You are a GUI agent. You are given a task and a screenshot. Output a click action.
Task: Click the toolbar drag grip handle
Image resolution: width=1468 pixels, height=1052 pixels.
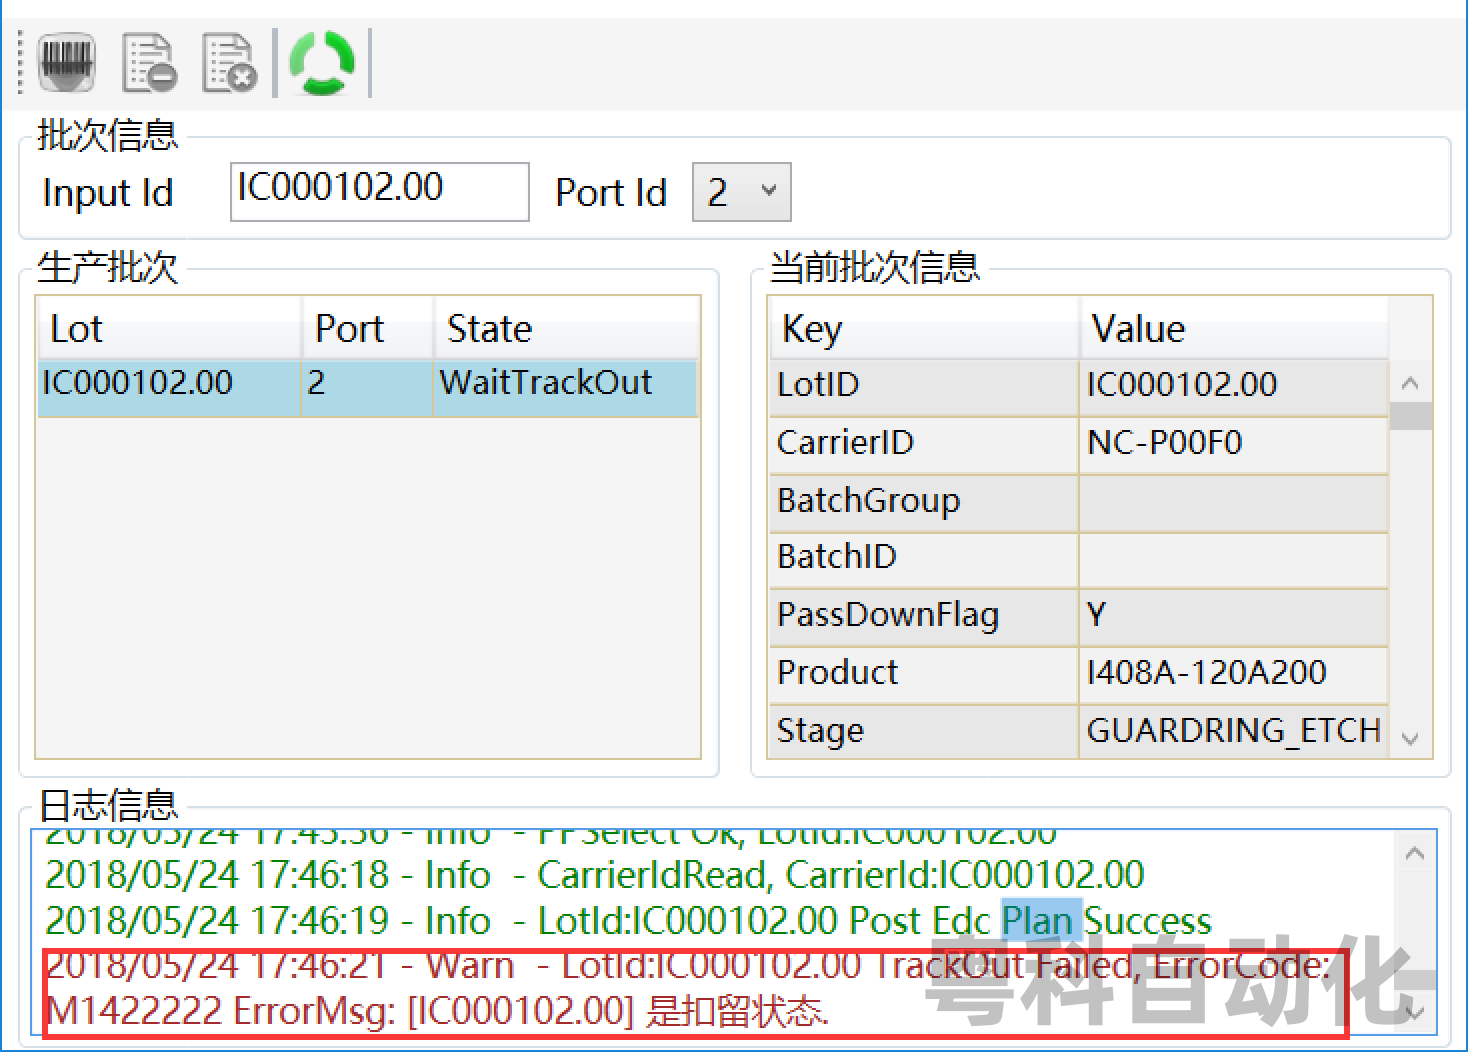click(x=22, y=63)
